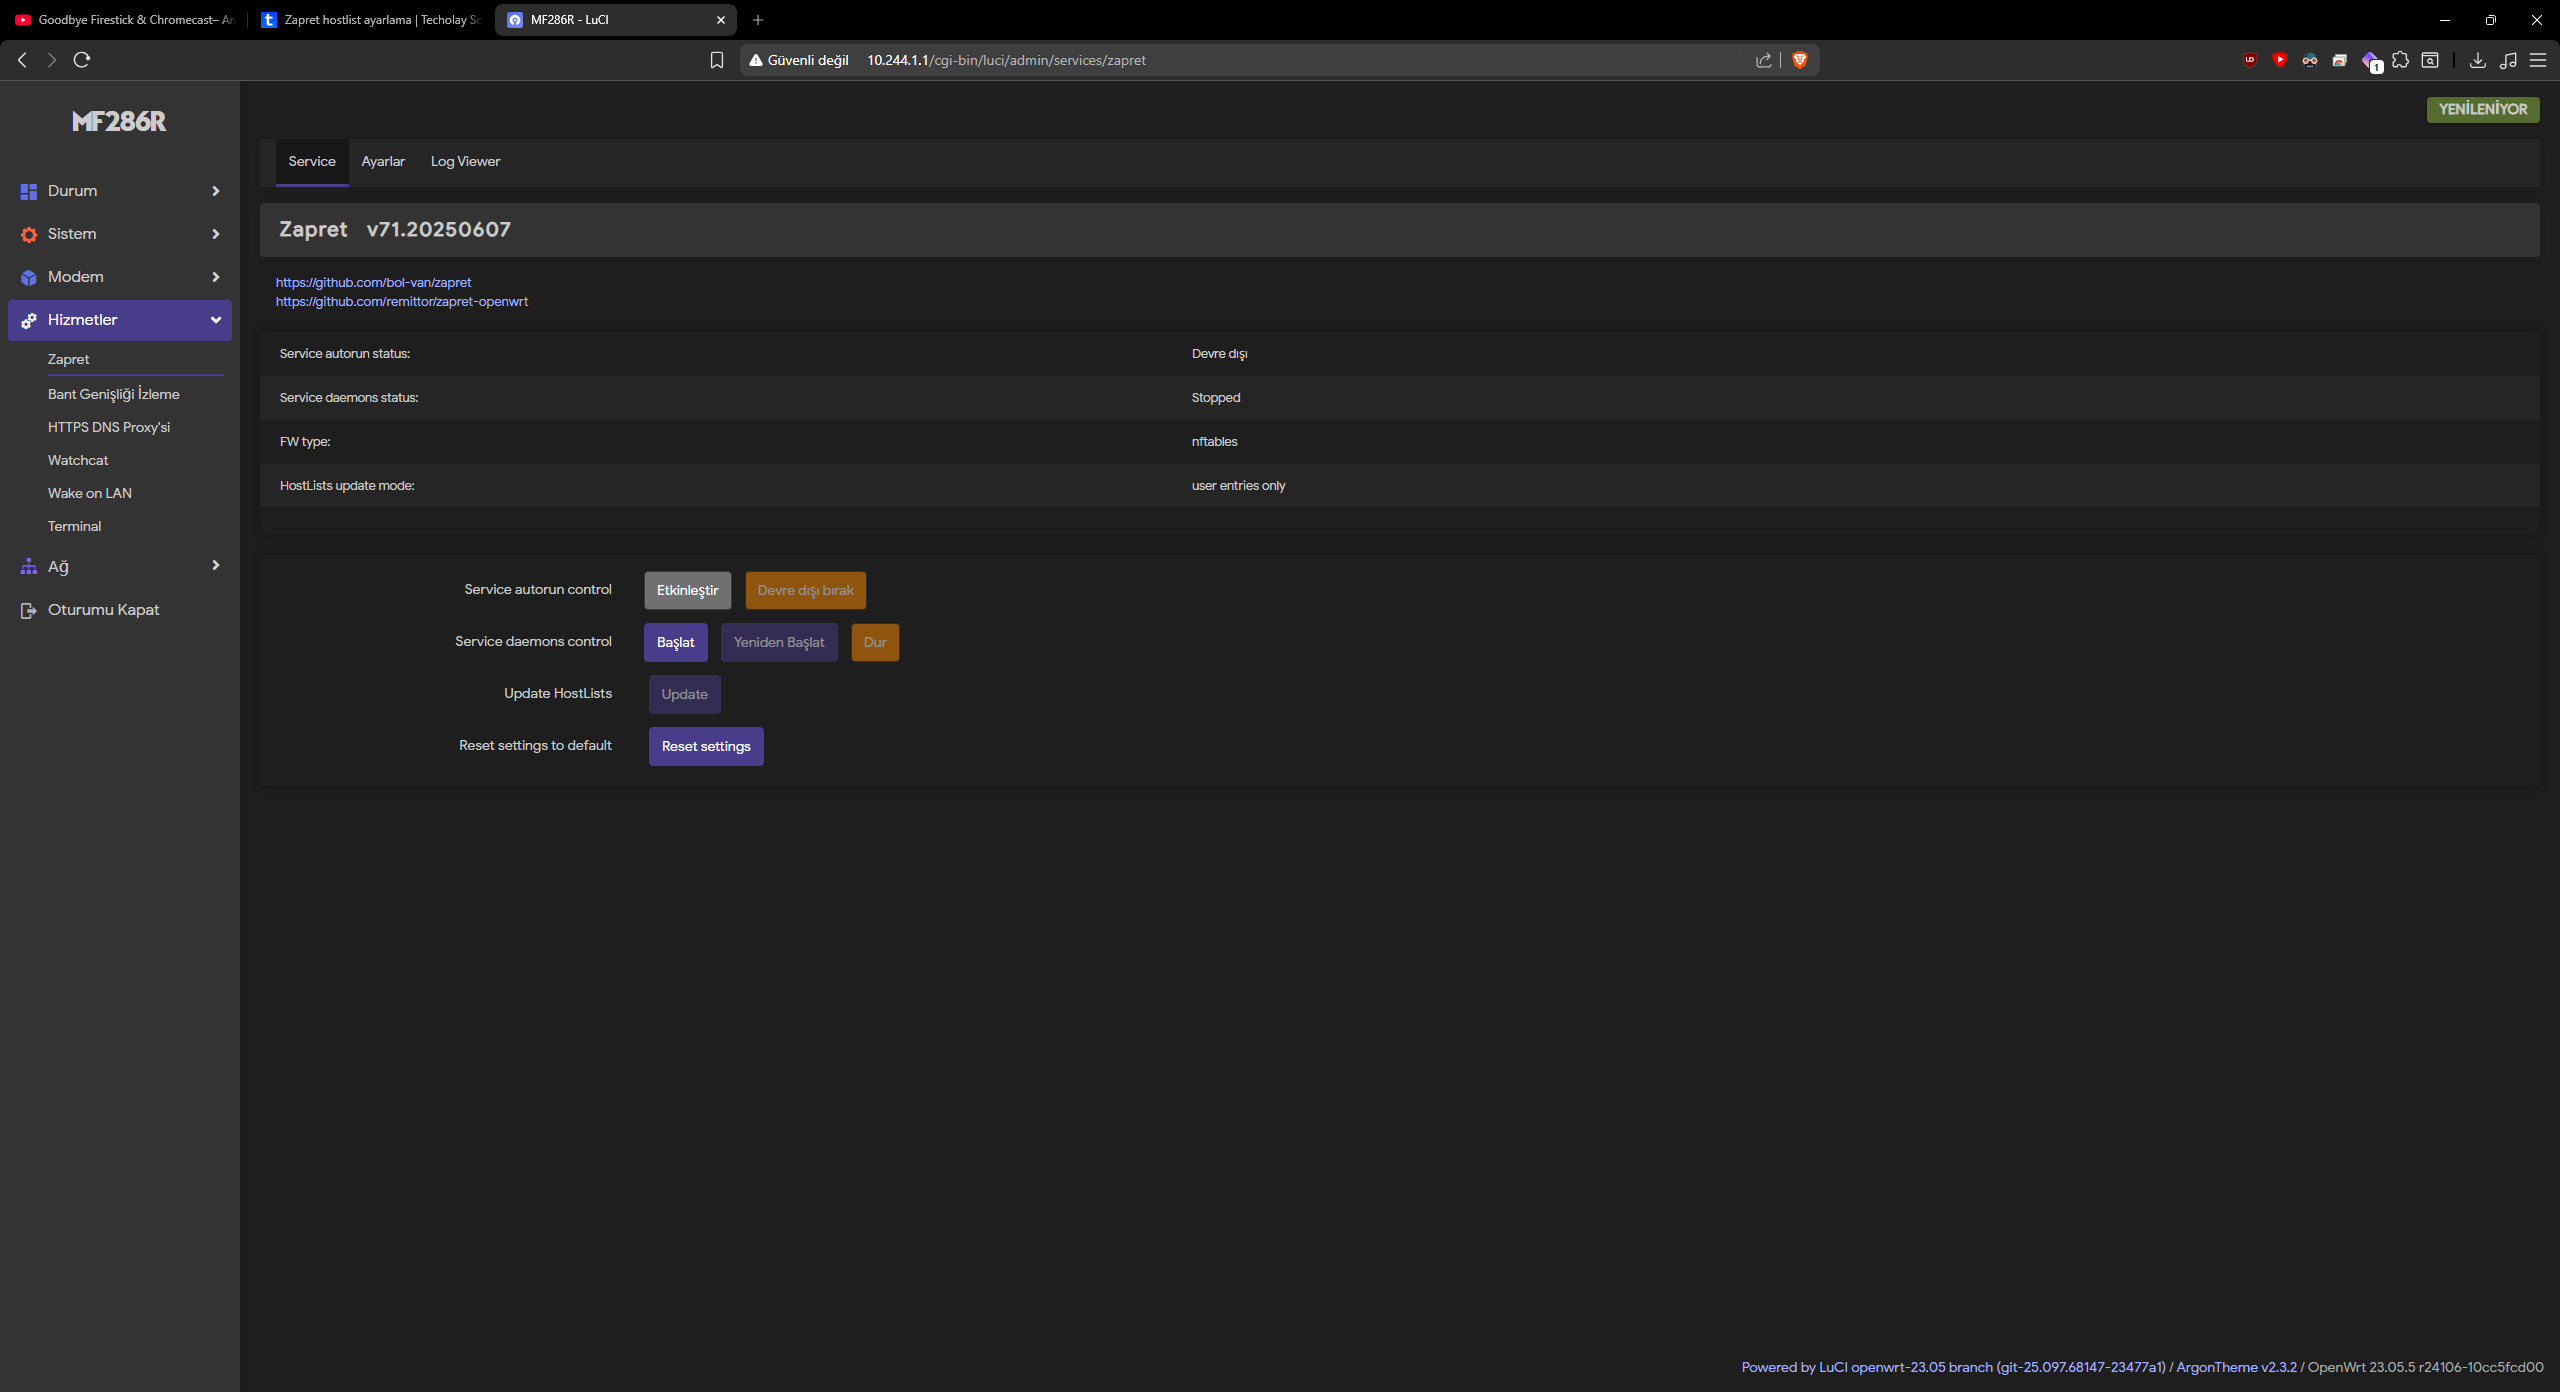The height and width of the screenshot is (1392, 2560).
Task: Start daemons with Başlat button
Action: 676,642
